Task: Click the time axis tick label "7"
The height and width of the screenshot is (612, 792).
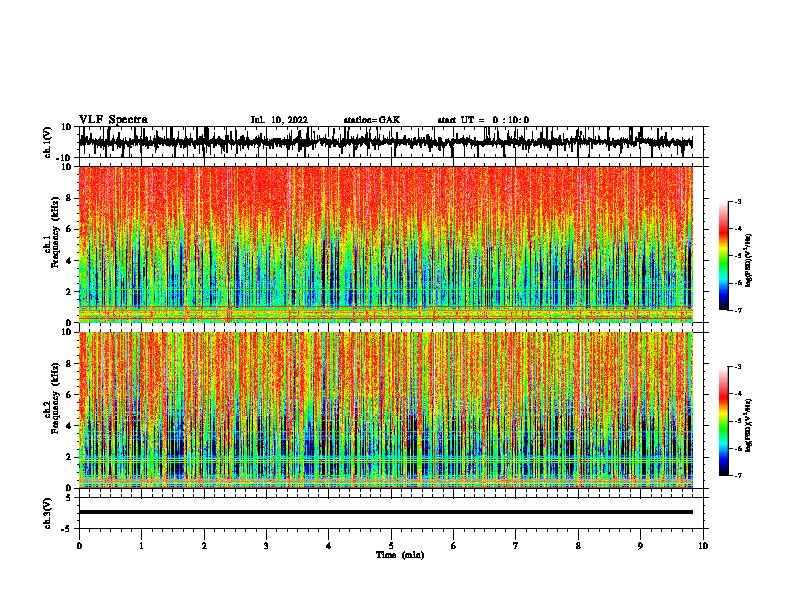Action: (x=516, y=546)
